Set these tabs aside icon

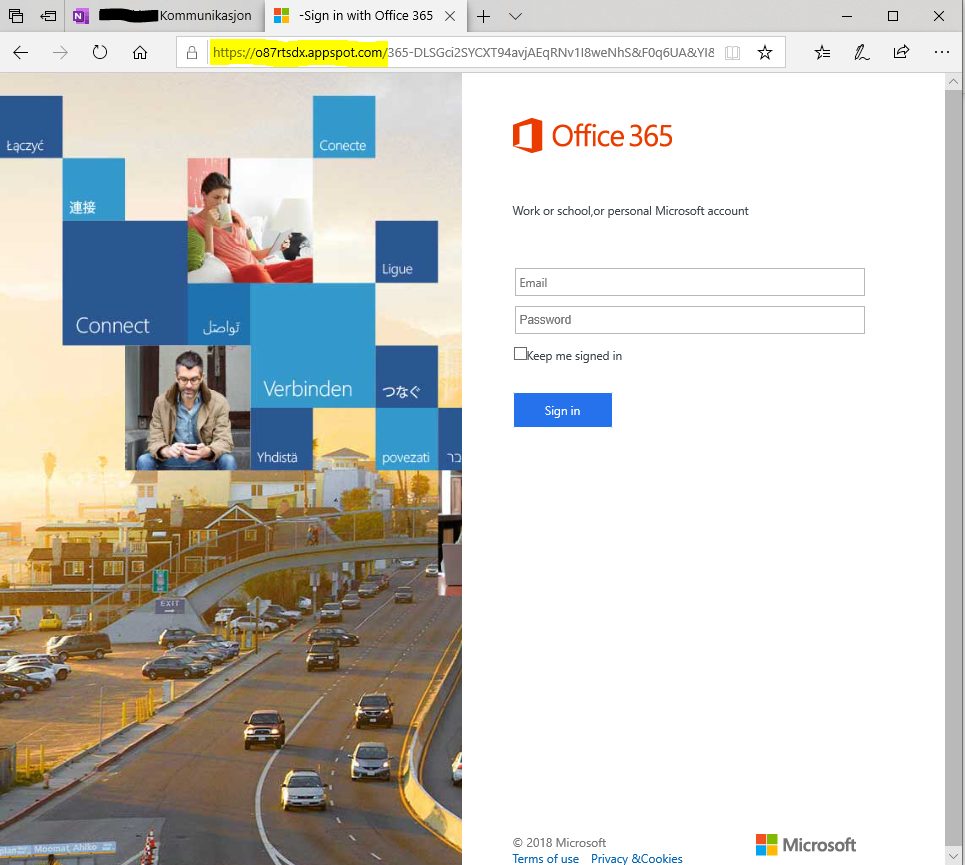[x=48, y=16]
